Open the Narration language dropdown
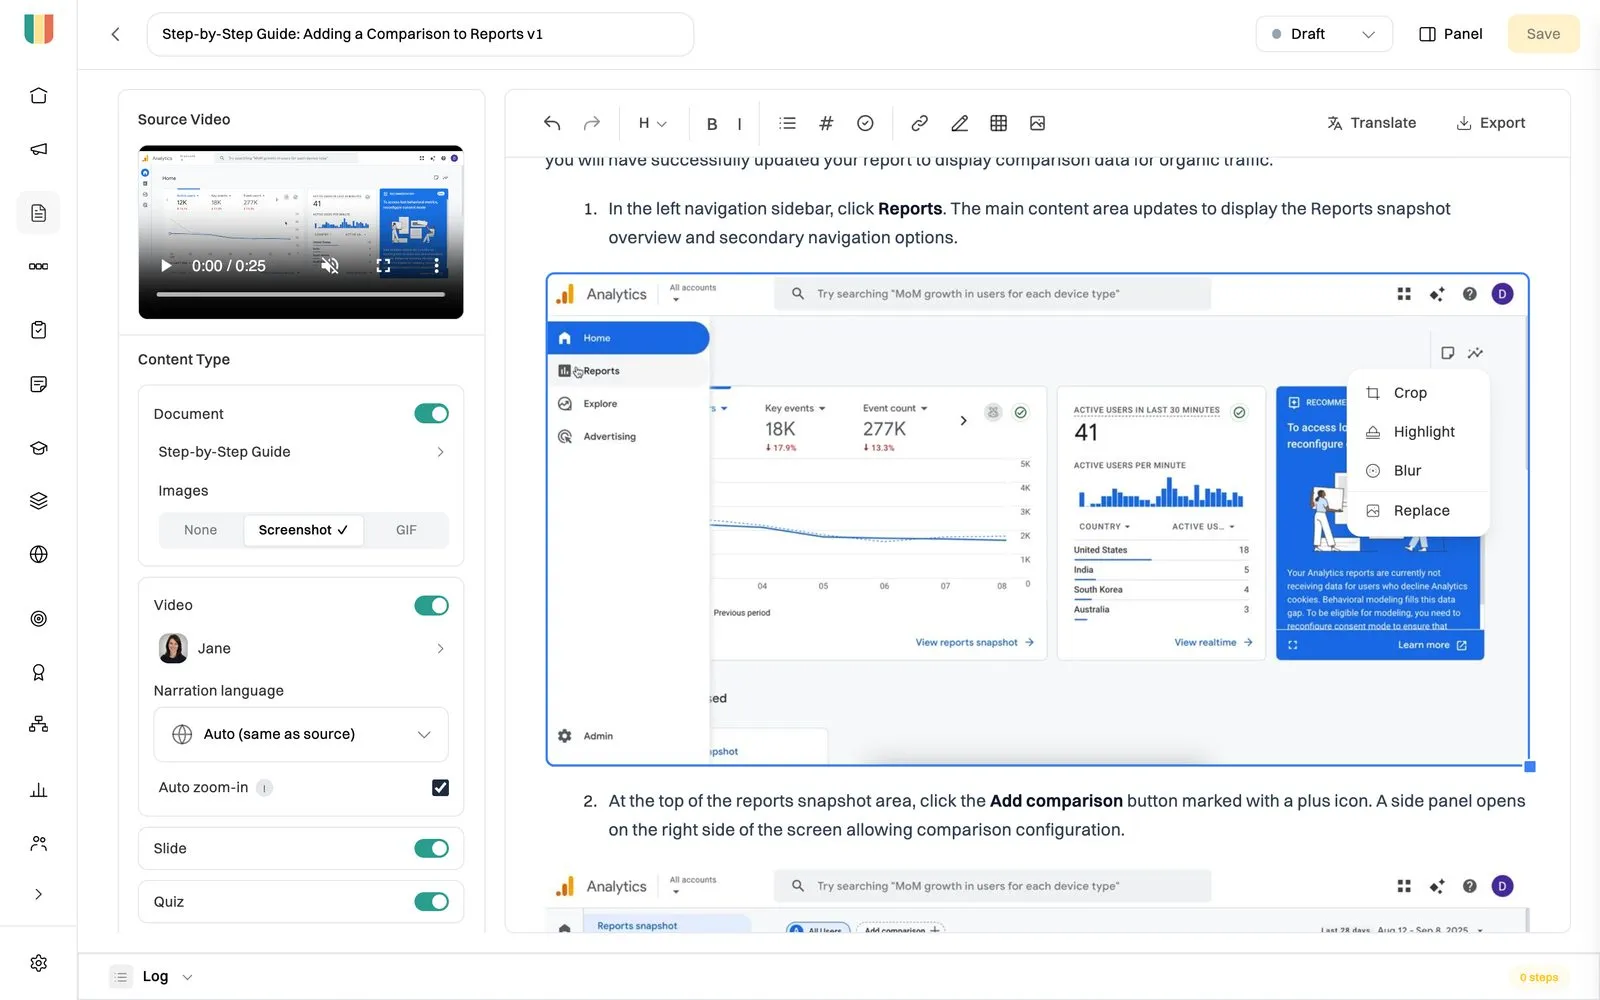The image size is (1600, 1000). pyautogui.click(x=301, y=734)
